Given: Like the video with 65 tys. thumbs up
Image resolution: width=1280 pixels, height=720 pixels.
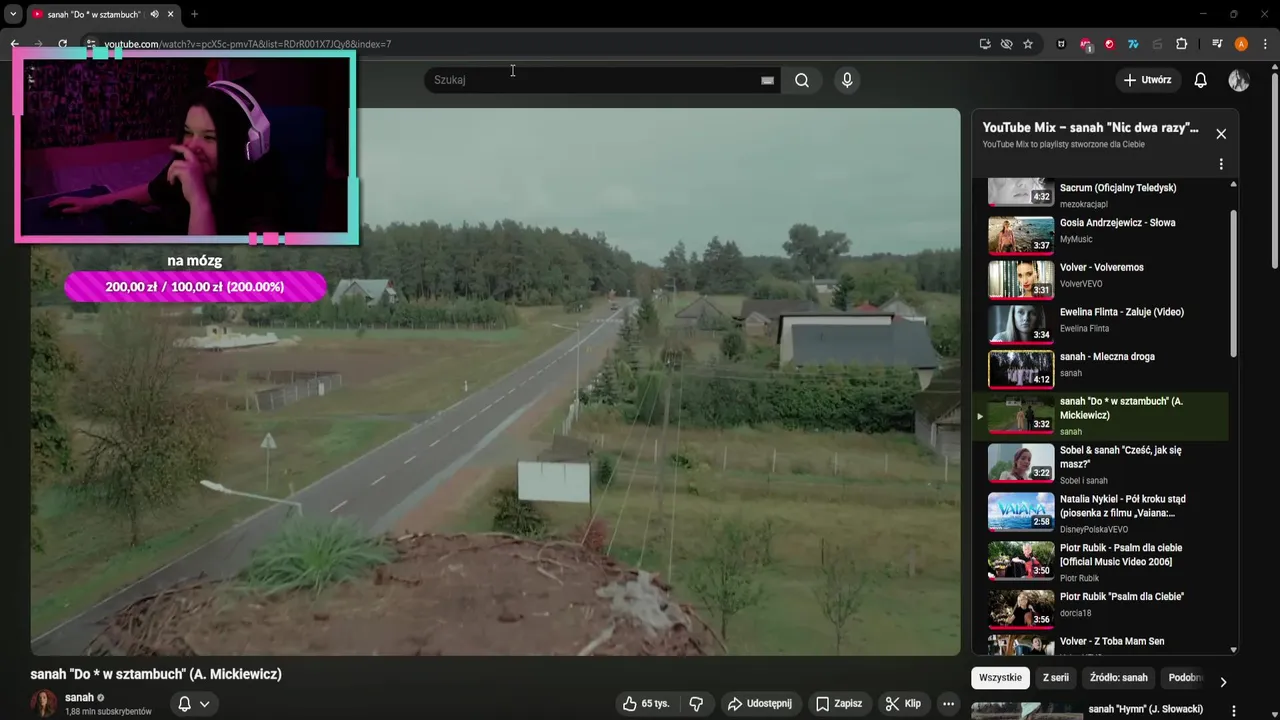Looking at the screenshot, I should (646, 704).
